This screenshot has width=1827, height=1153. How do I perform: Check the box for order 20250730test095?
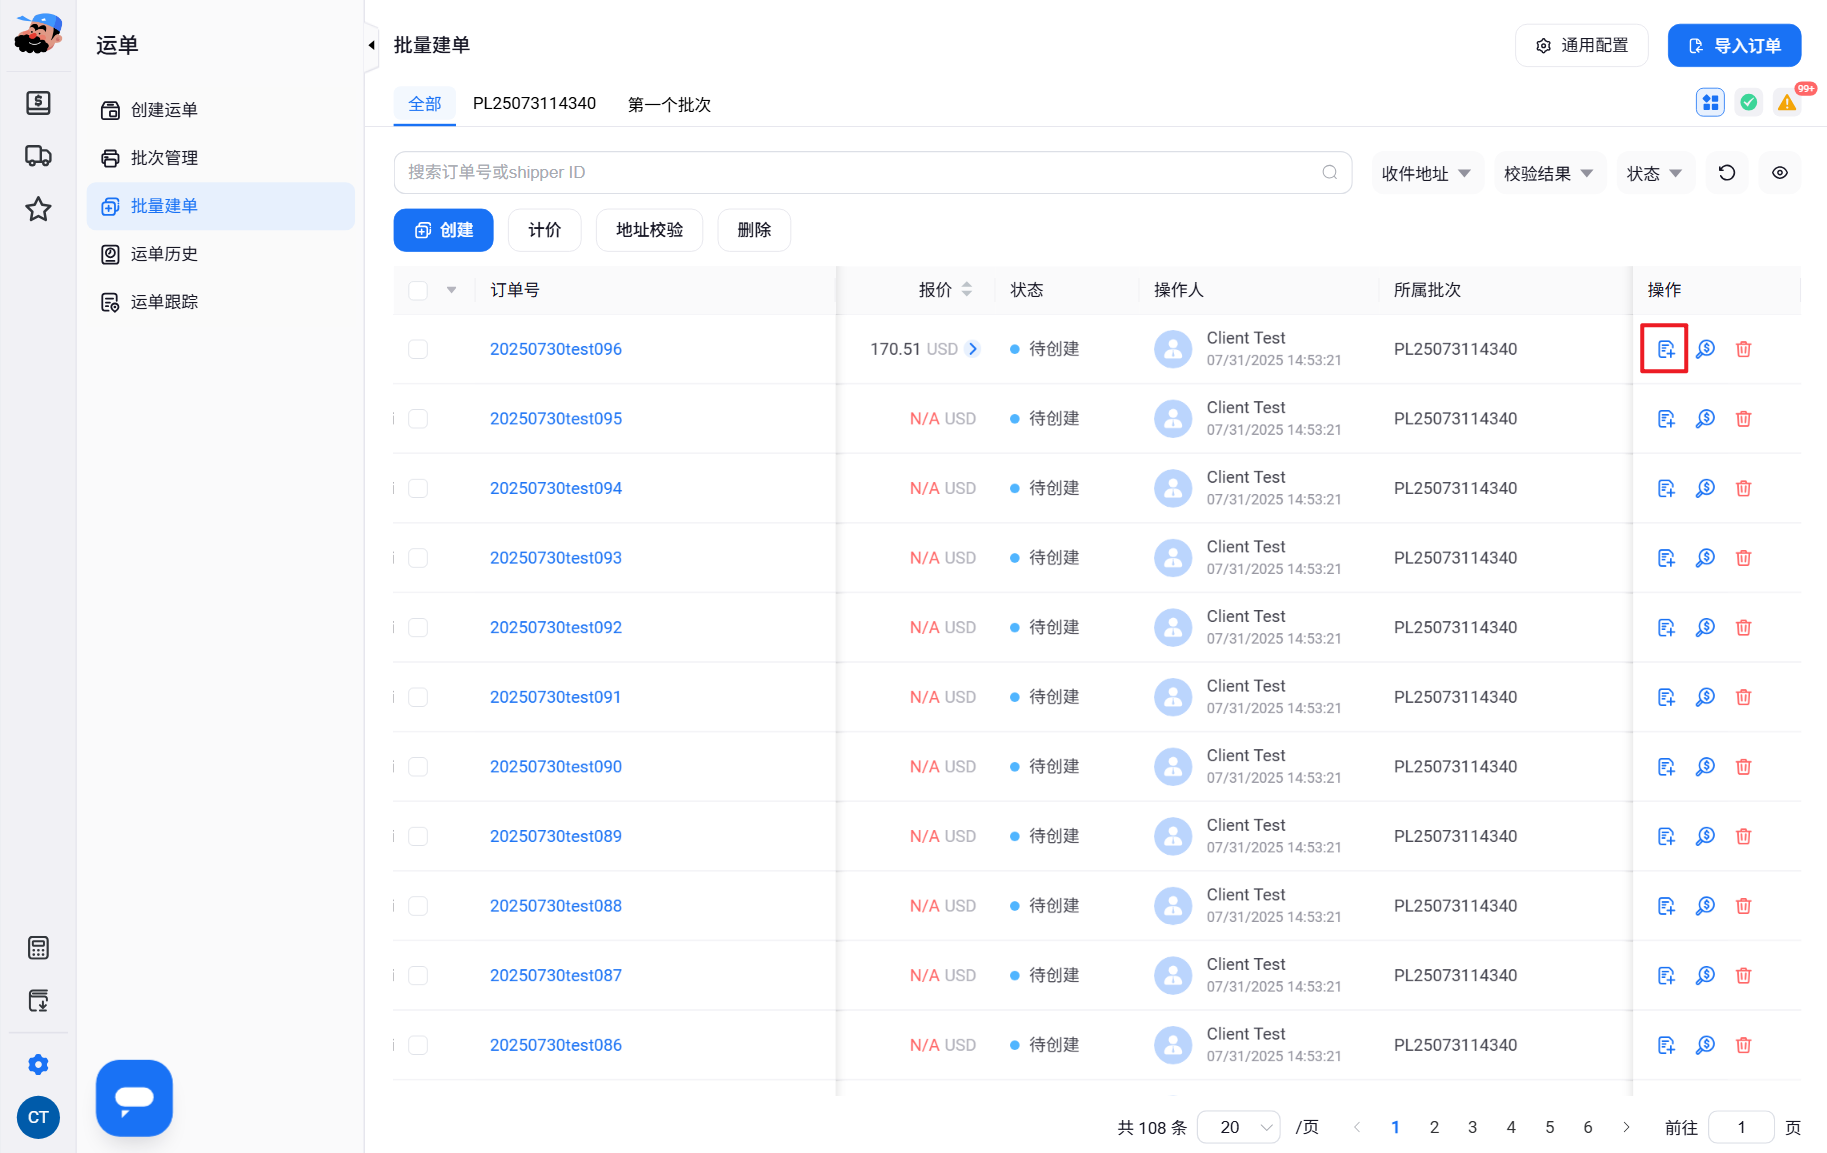pyautogui.click(x=418, y=419)
